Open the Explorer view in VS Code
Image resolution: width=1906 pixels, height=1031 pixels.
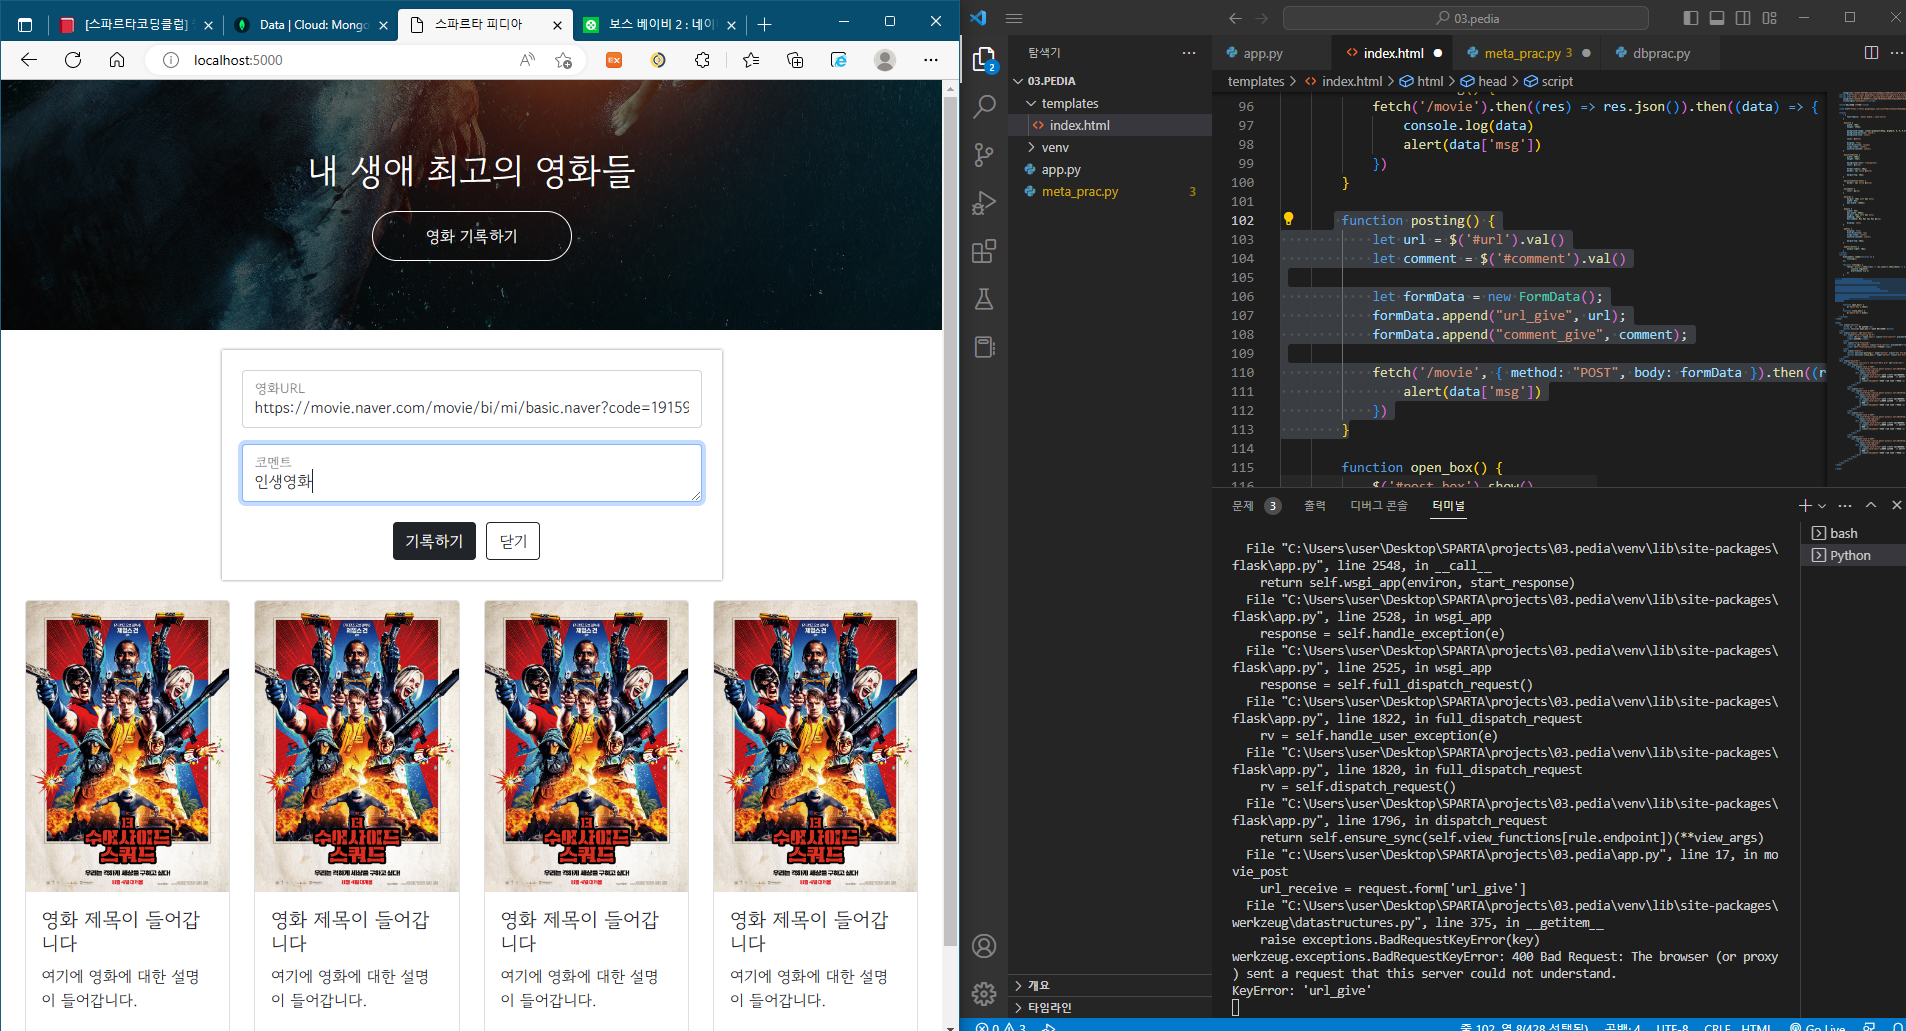coord(984,60)
